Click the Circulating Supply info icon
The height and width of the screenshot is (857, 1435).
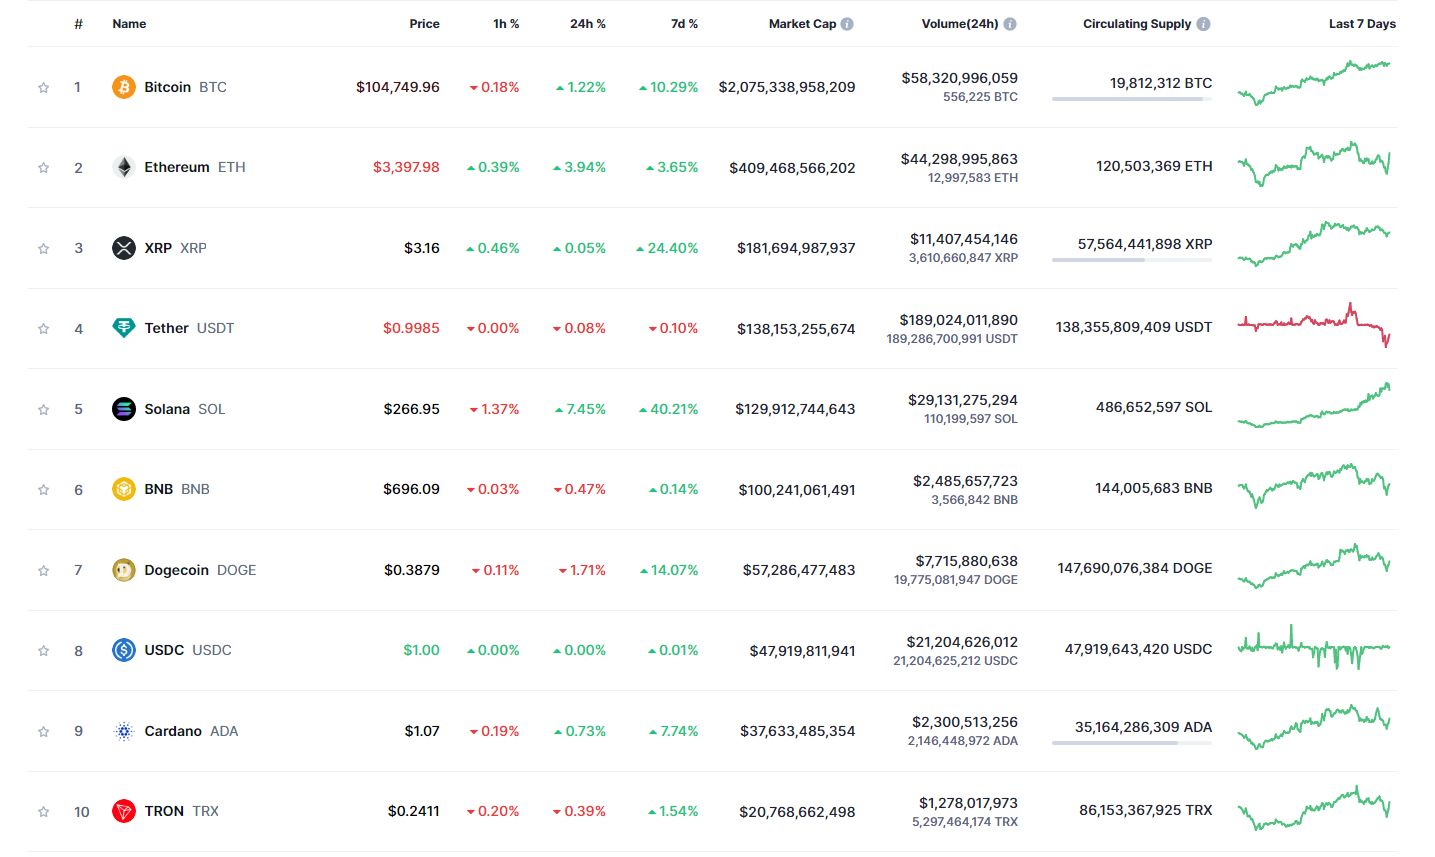click(x=1203, y=24)
